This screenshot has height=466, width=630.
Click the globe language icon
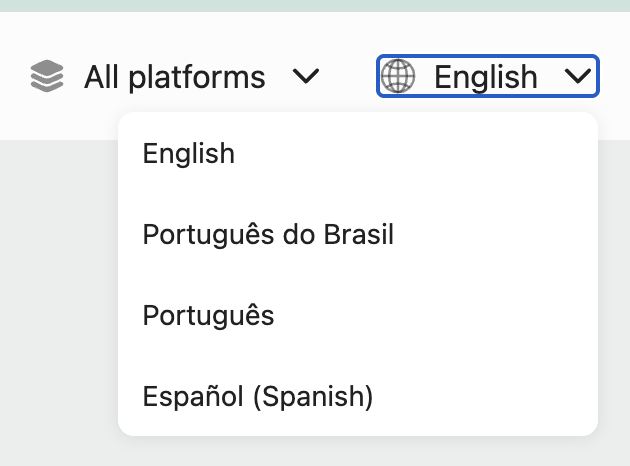398,76
